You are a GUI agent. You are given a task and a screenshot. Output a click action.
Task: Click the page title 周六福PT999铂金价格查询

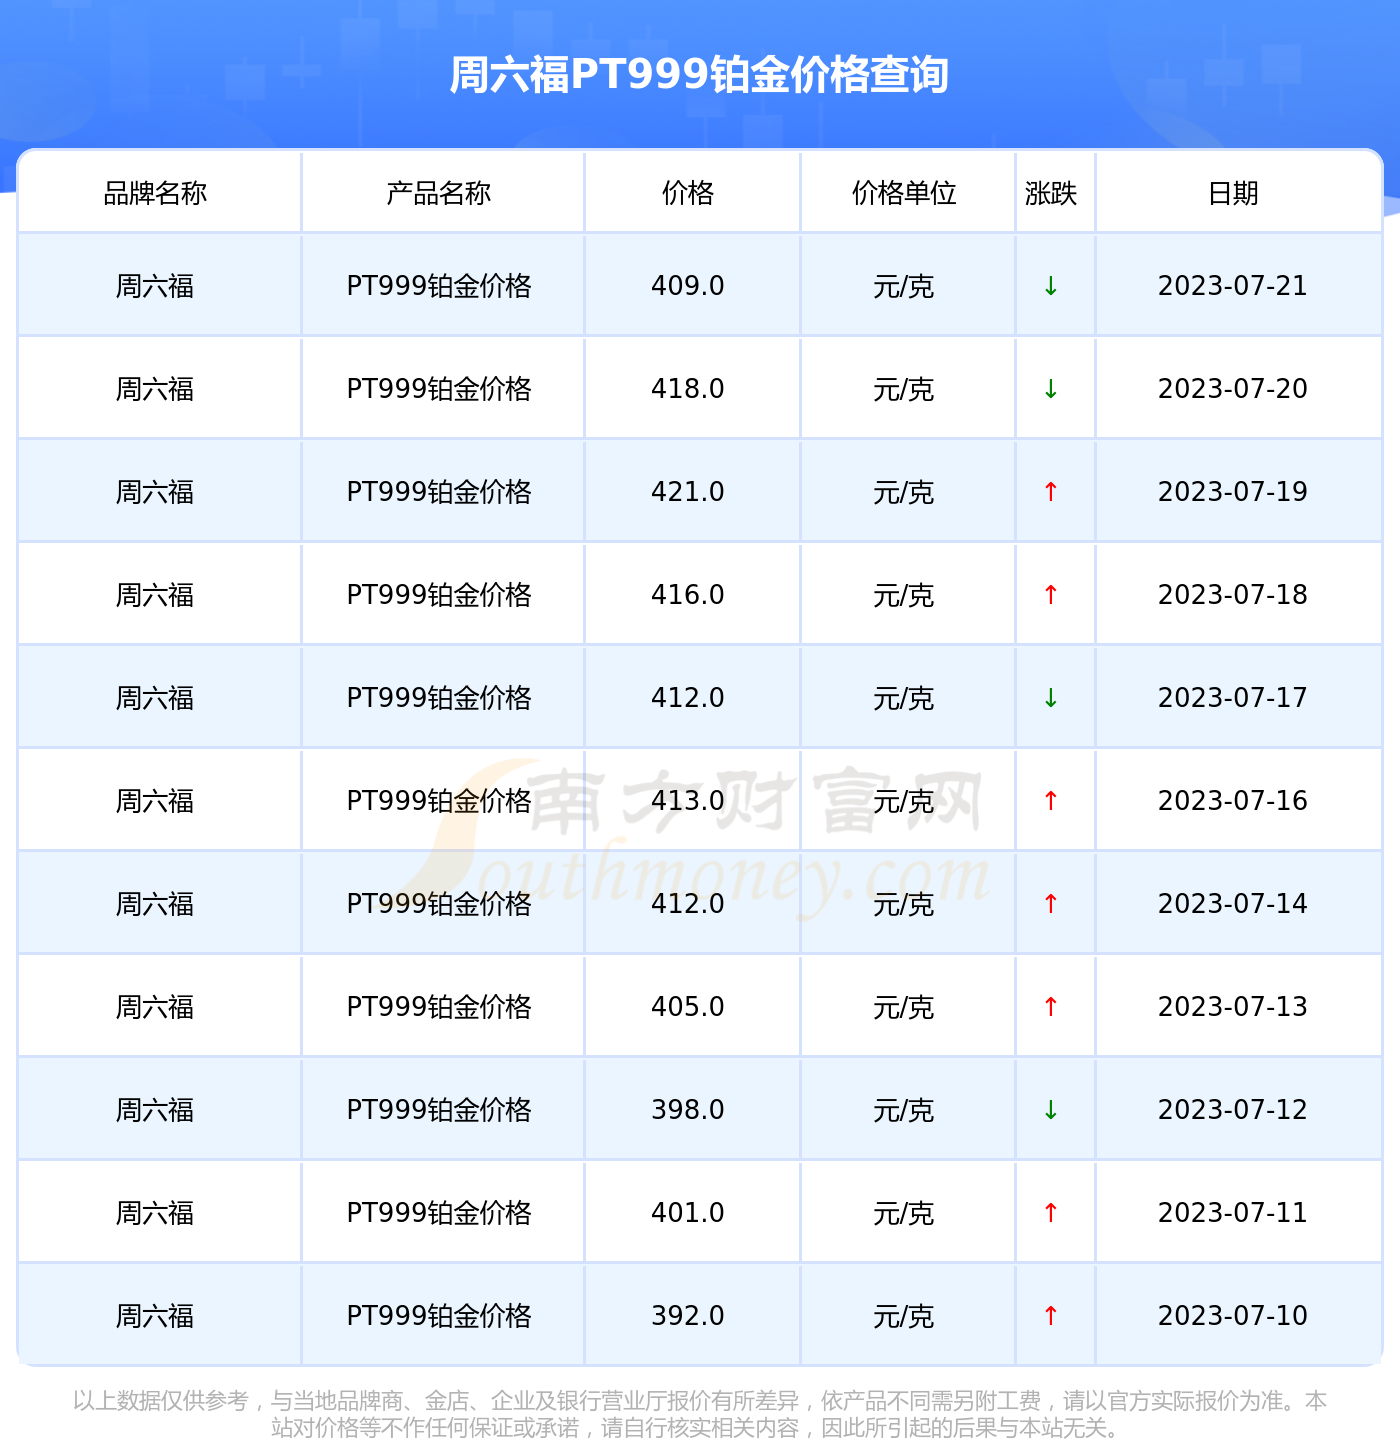click(699, 75)
